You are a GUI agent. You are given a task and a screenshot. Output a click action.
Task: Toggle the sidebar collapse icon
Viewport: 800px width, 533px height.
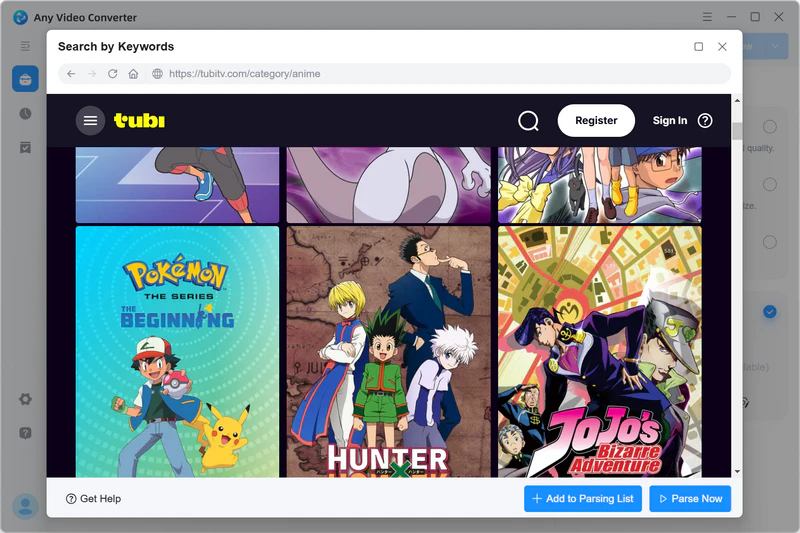pyautogui.click(x=25, y=46)
